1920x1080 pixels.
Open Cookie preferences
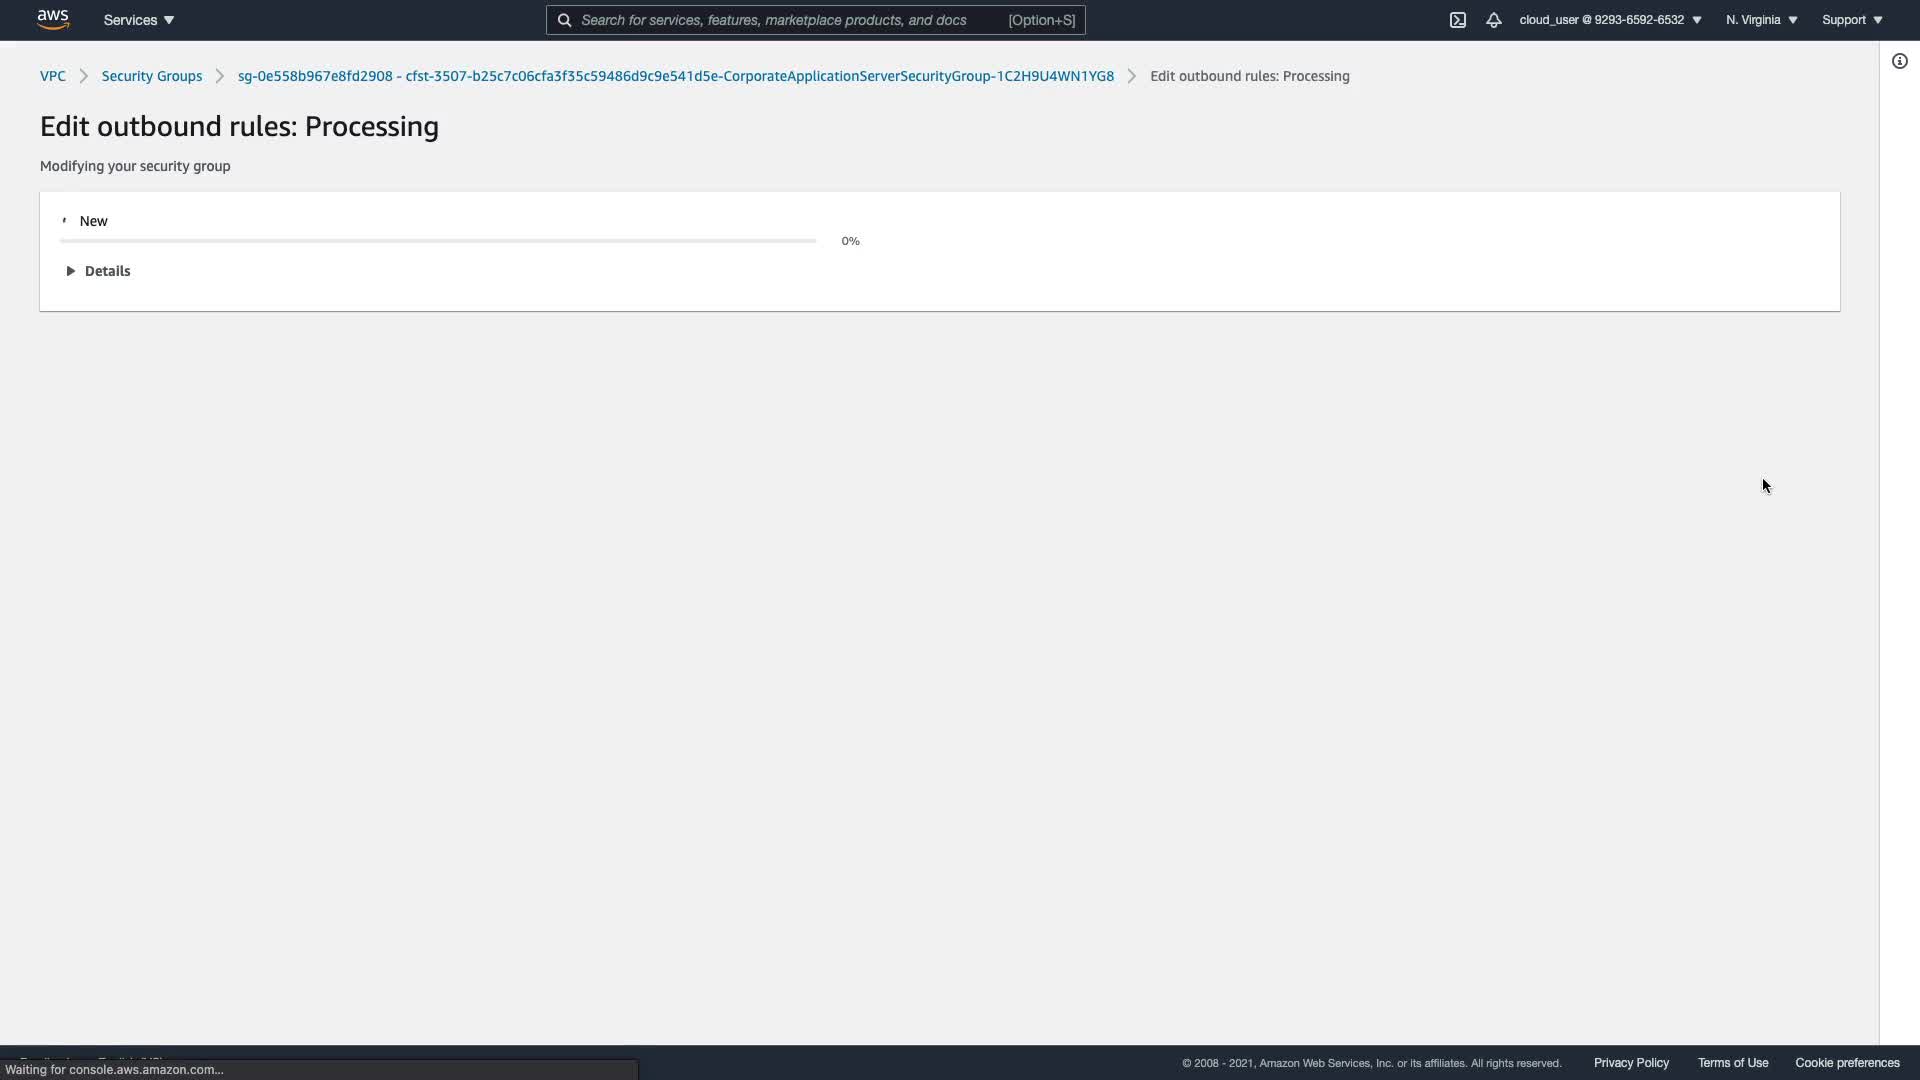pyautogui.click(x=1847, y=1063)
